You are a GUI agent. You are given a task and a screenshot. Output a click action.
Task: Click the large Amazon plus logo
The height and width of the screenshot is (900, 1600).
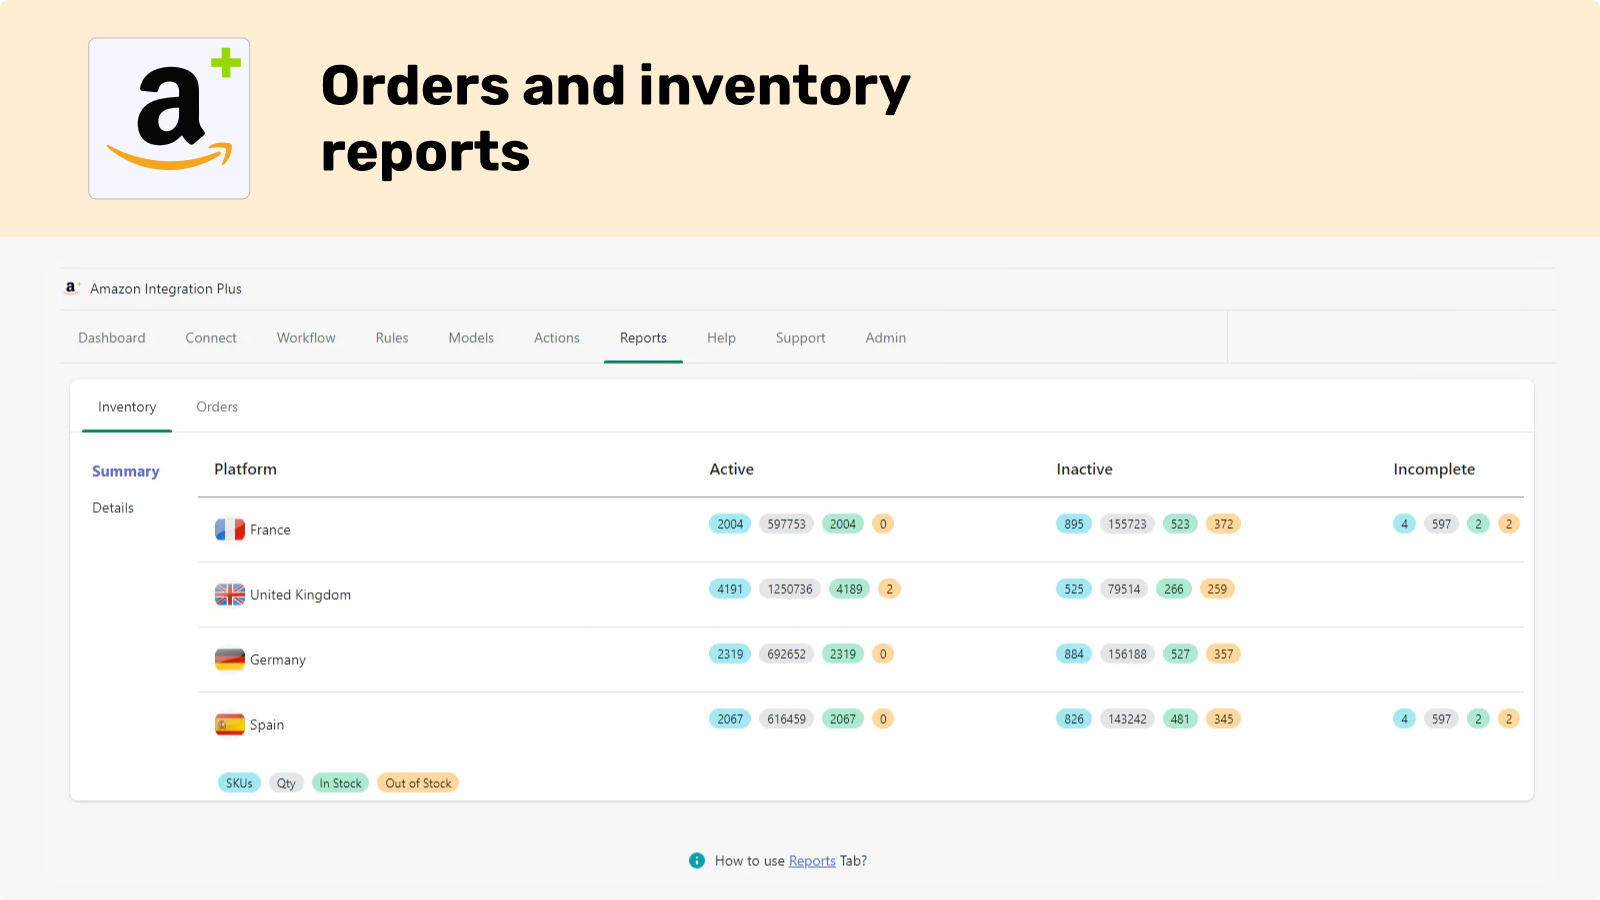[x=169, y=118]
